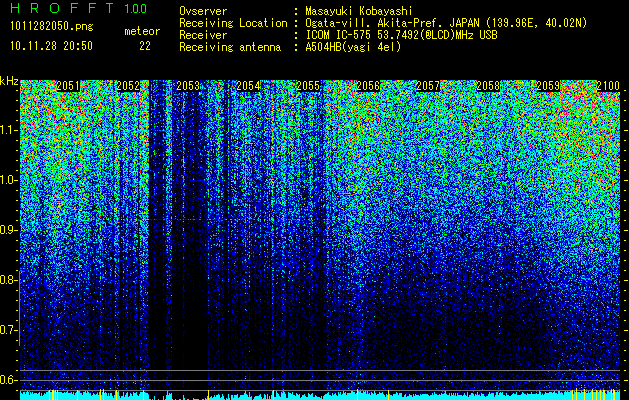Click the meteor count 22
629x400 pixels.
[145, 46]
